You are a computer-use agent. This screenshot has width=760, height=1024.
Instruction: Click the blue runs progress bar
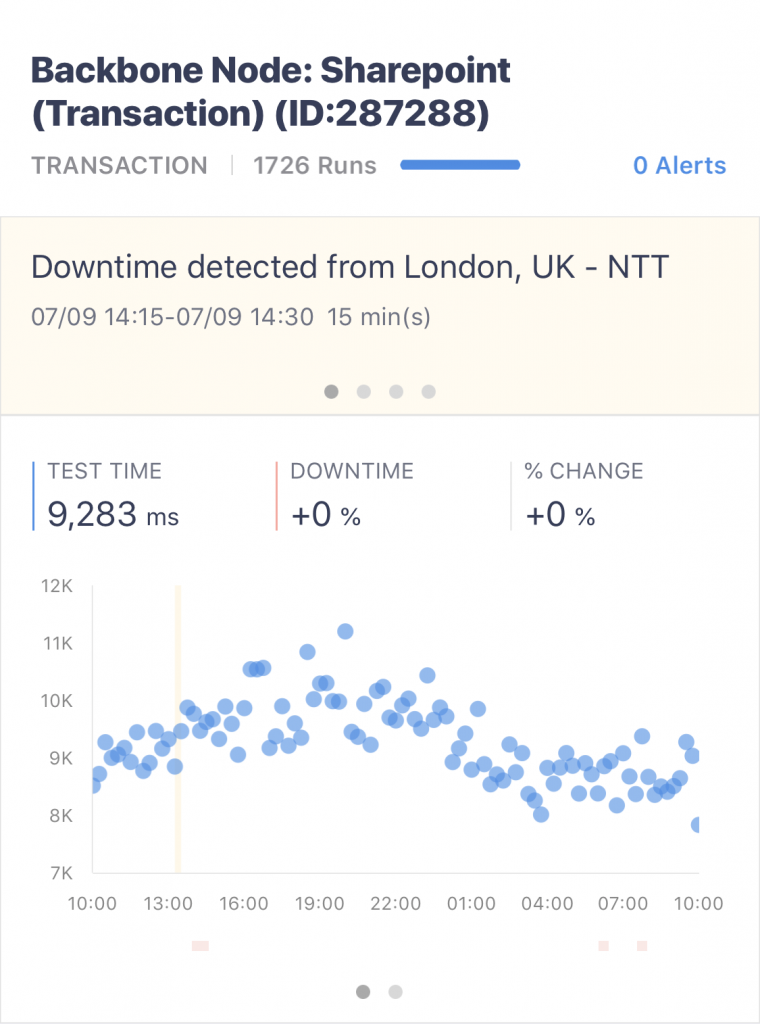[x=460, y=165]
